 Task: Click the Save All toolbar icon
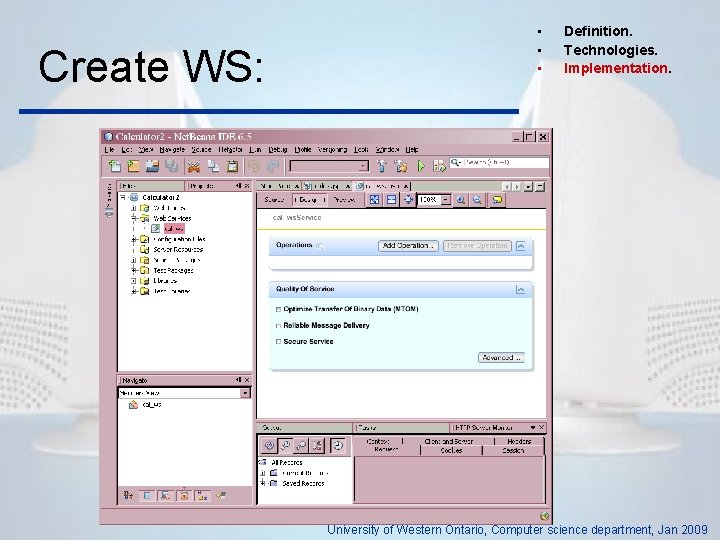[171, 166]
